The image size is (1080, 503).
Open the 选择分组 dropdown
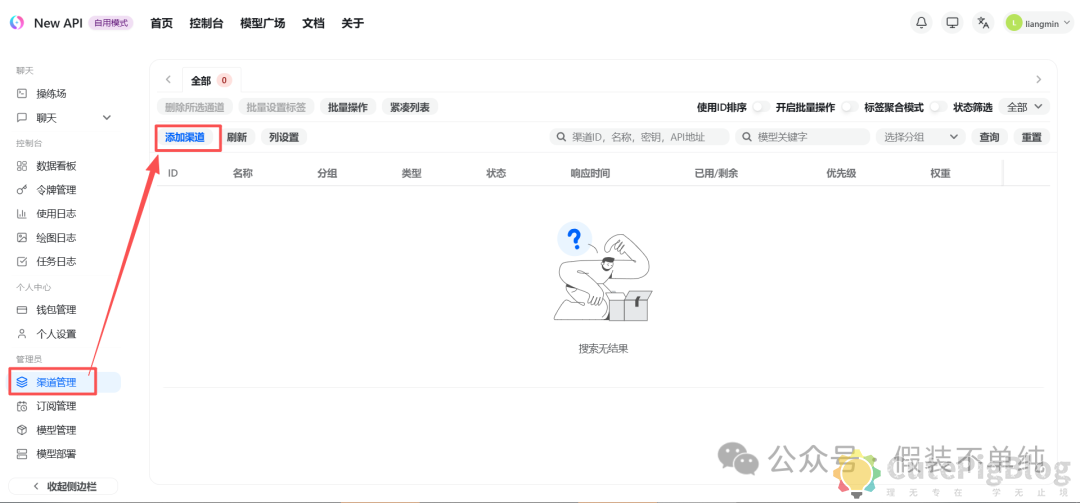click(x=920, y=137)
